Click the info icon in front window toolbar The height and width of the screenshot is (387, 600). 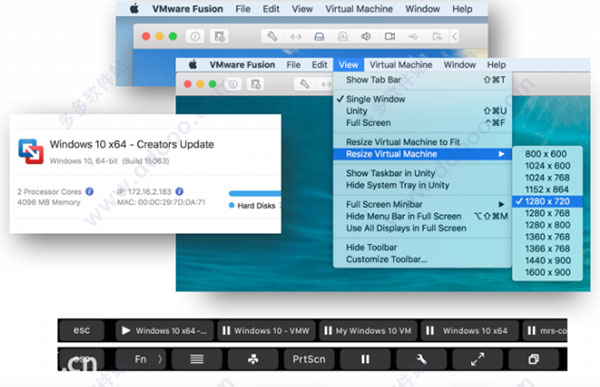coord(233,84)
